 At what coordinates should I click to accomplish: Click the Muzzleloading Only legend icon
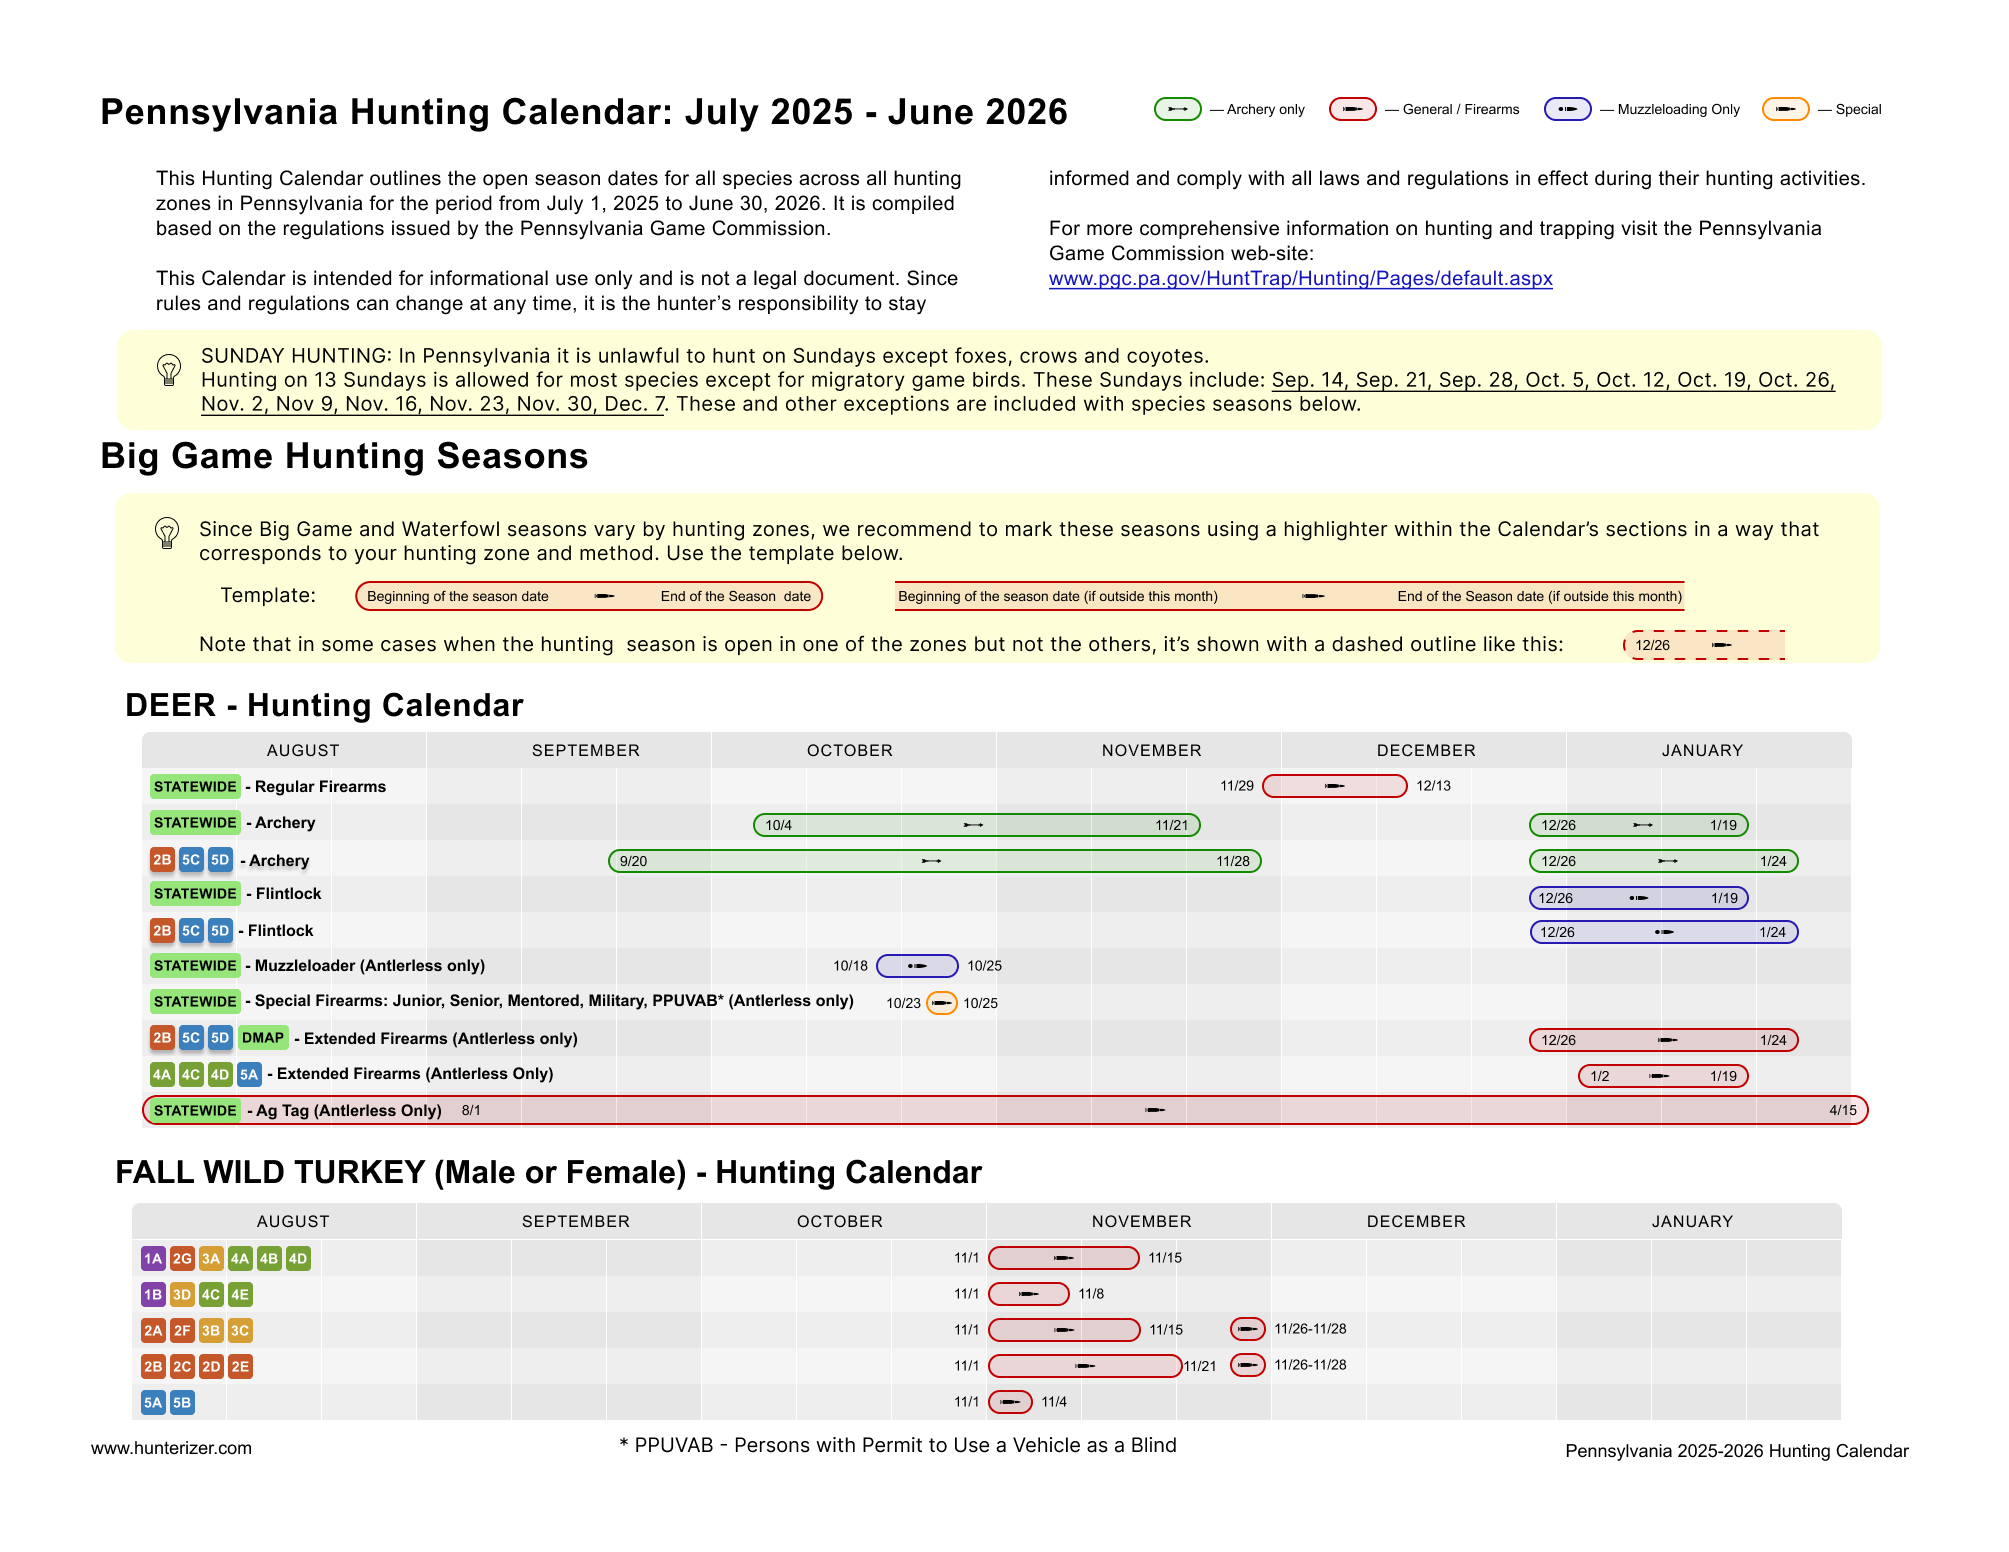tap(1567, 109)
